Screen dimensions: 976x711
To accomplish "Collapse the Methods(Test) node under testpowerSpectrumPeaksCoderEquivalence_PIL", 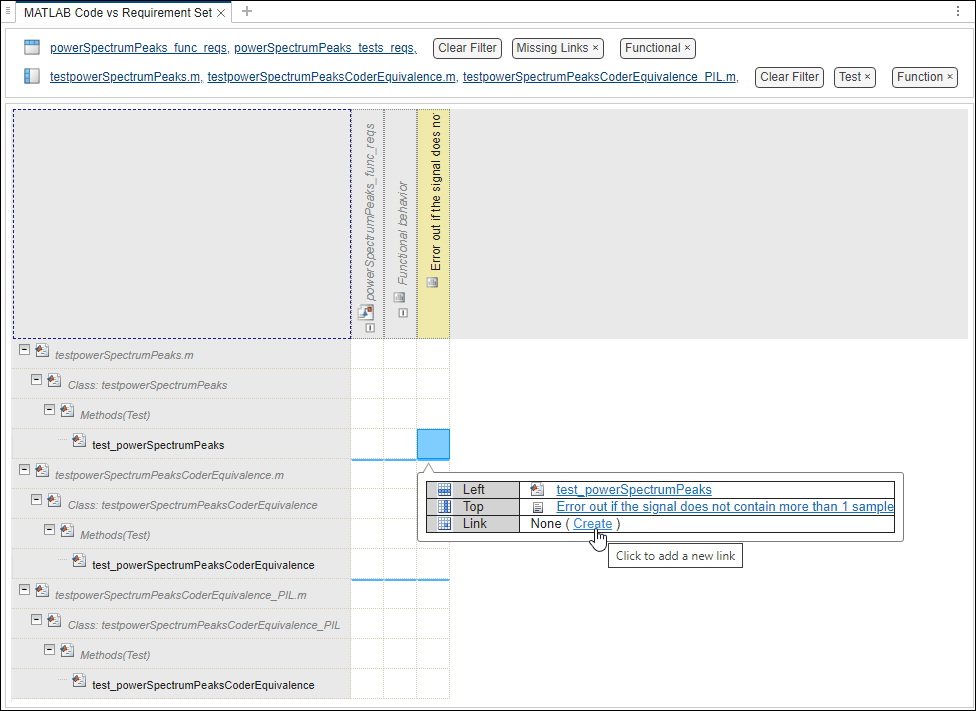I will (x=49, y=650).
